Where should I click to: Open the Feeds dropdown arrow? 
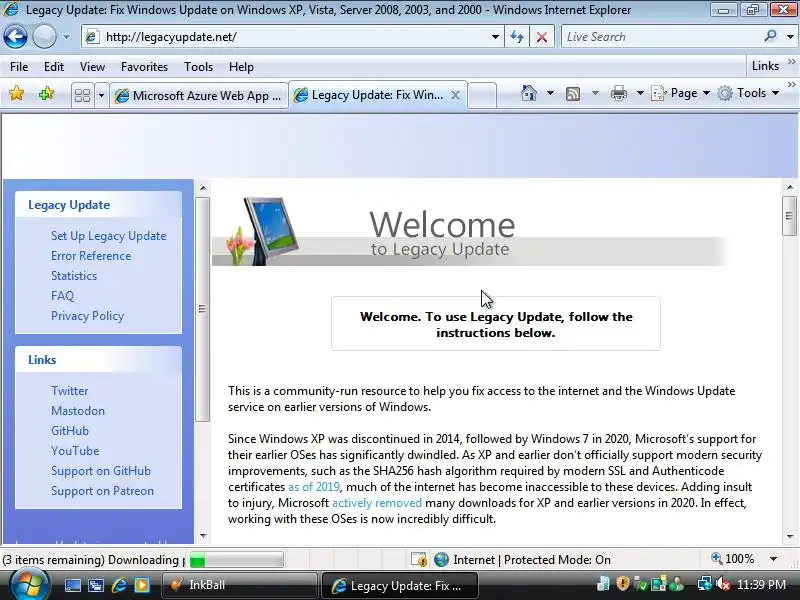(x=595, y=93)
